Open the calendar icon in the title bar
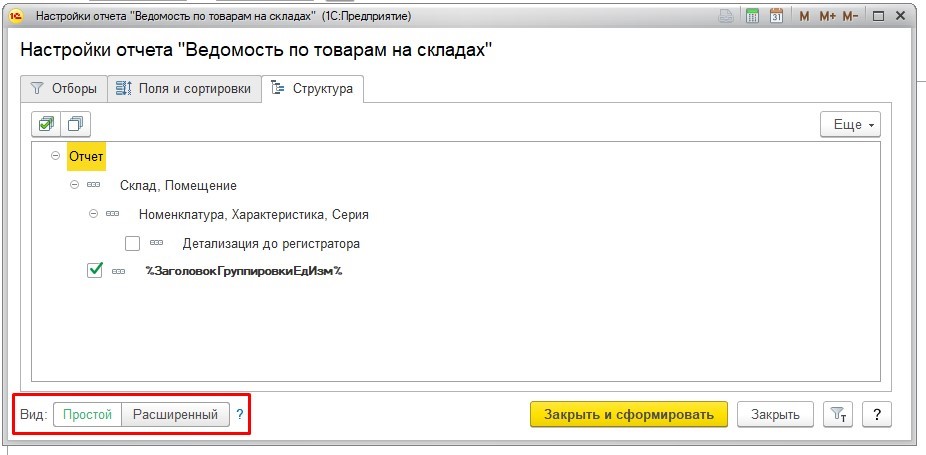The height and width of the screenshot is (455, 926). coord(775,17)
